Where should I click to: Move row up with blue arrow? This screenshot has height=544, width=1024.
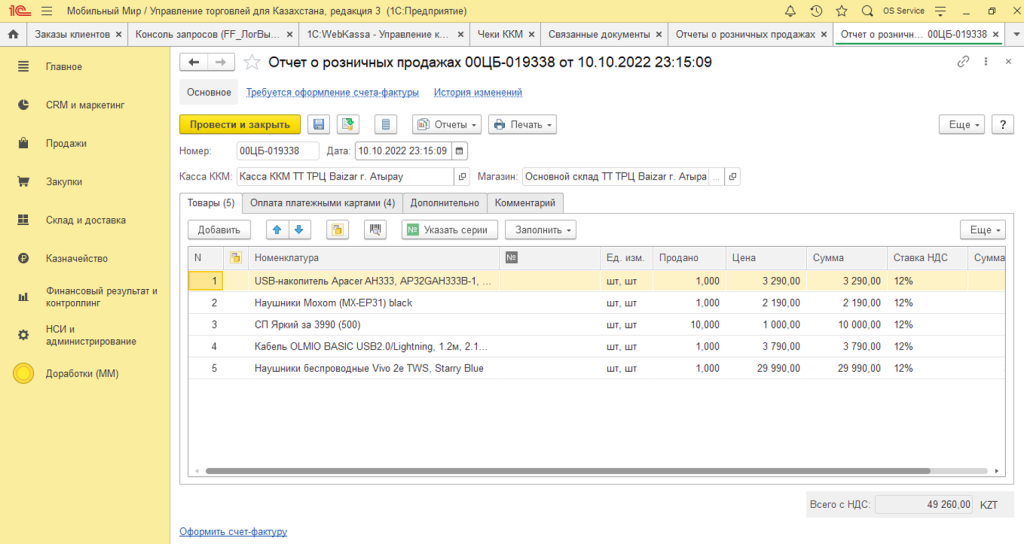click(277, 230)
